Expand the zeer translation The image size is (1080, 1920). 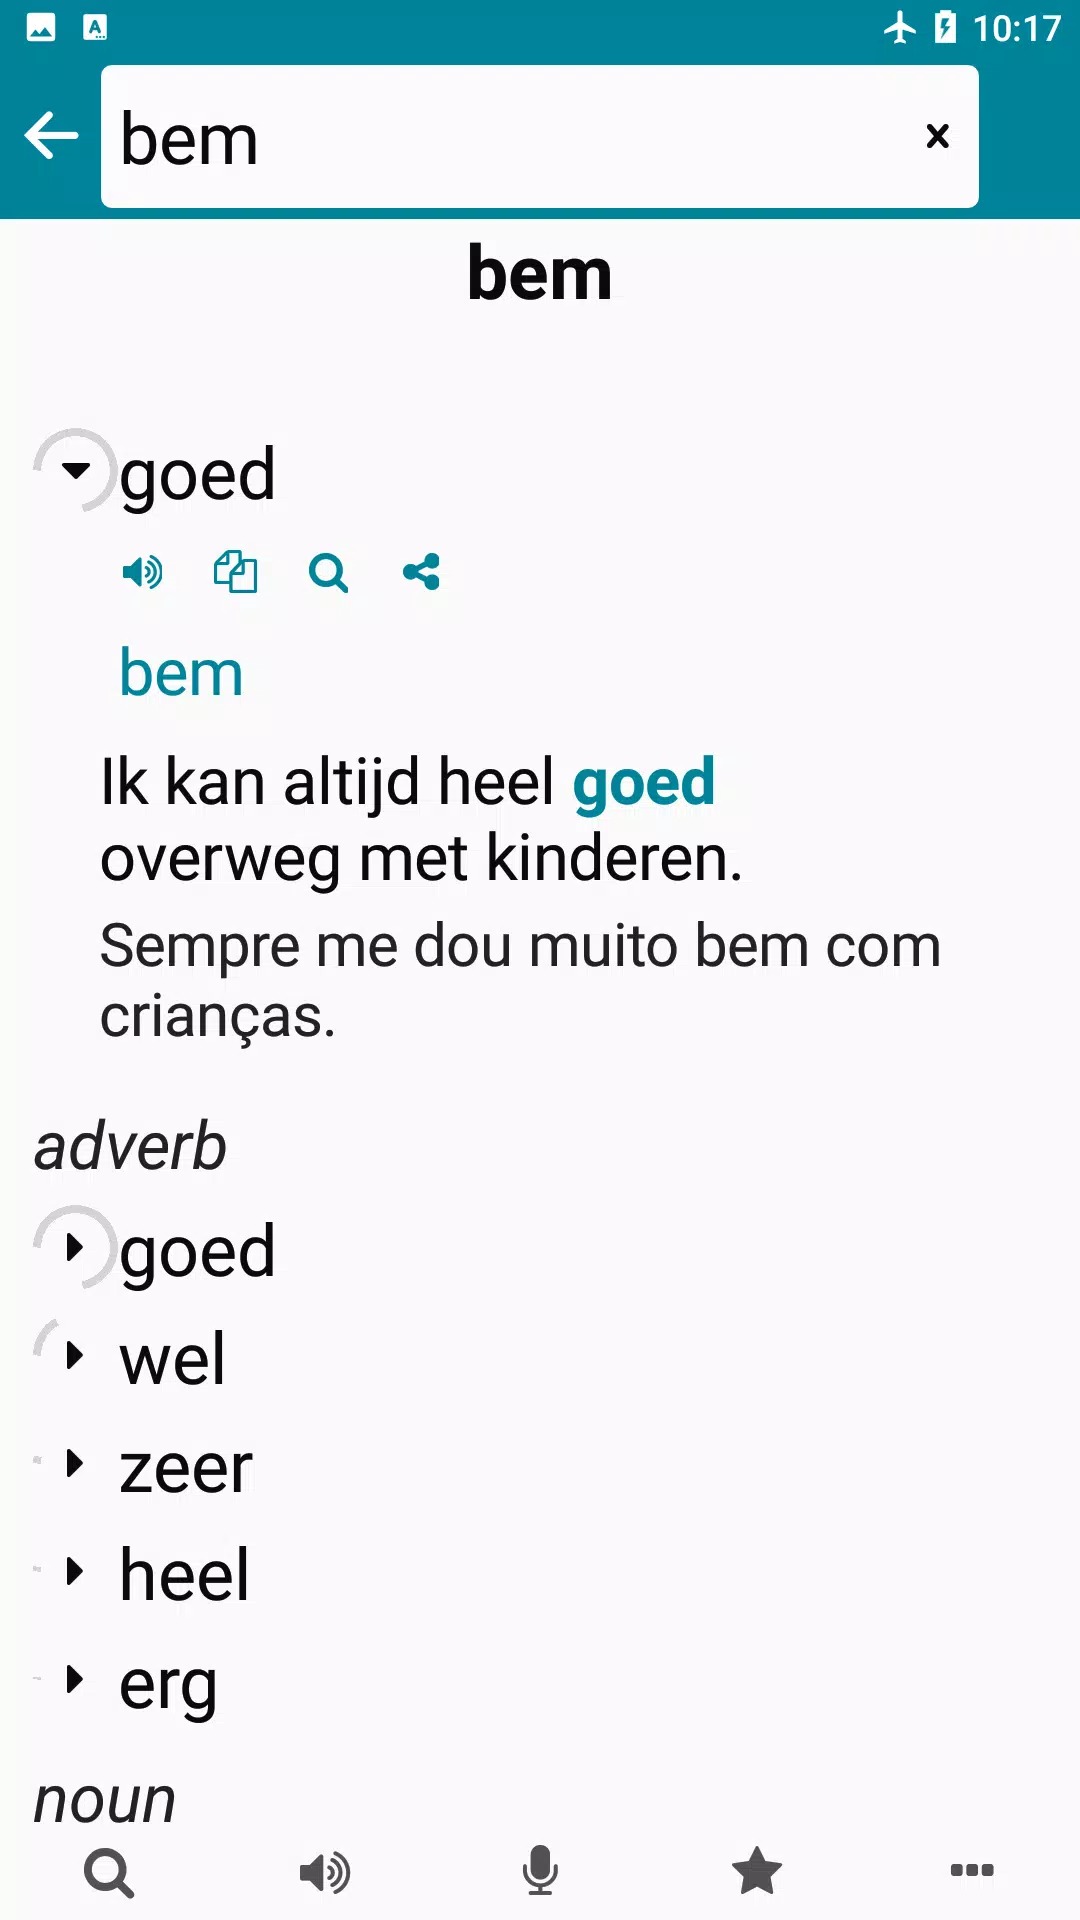[75, 1464]
